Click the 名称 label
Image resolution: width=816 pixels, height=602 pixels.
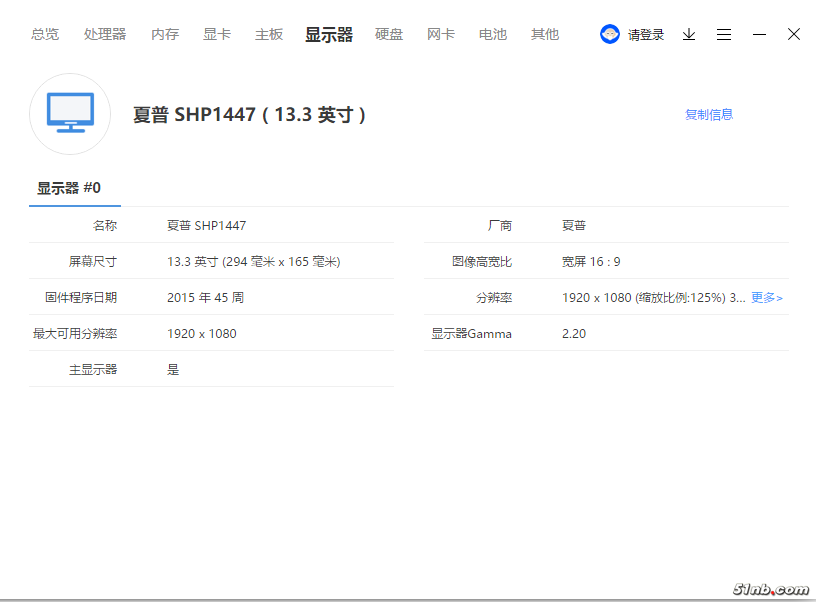pos(105,226)
